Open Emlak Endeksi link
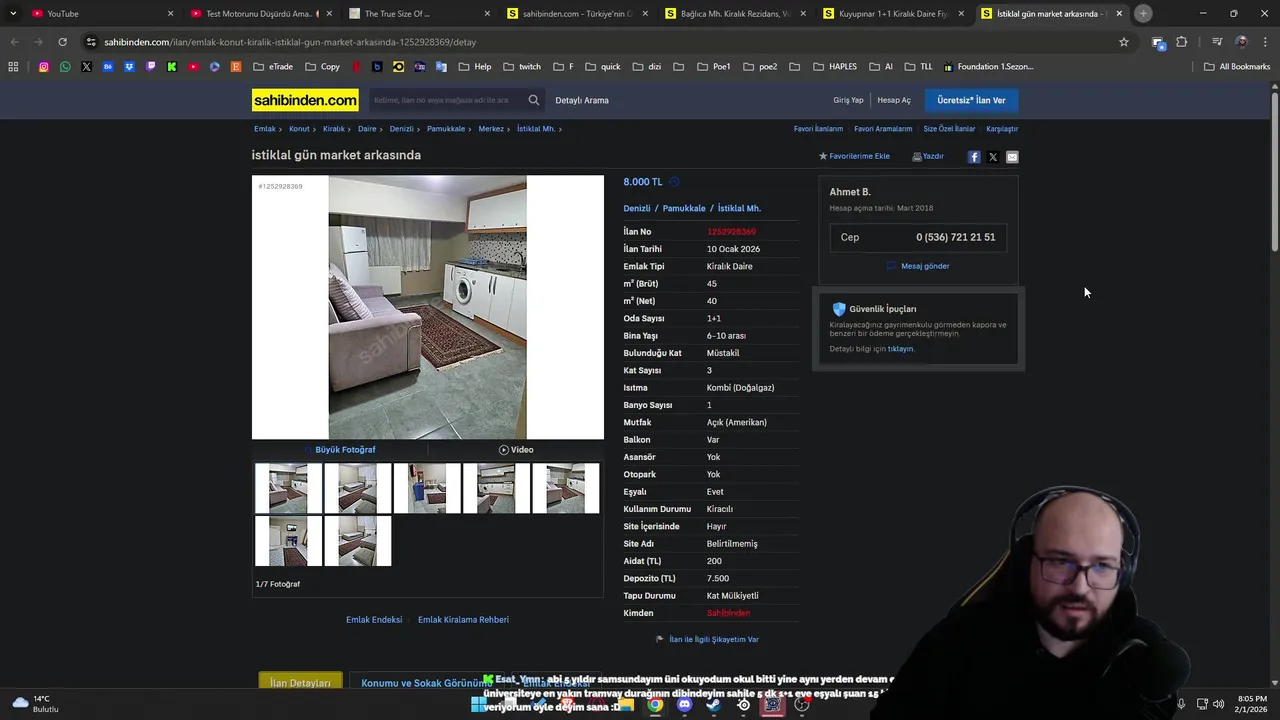The image size is (1280, 720). (374, 620)
